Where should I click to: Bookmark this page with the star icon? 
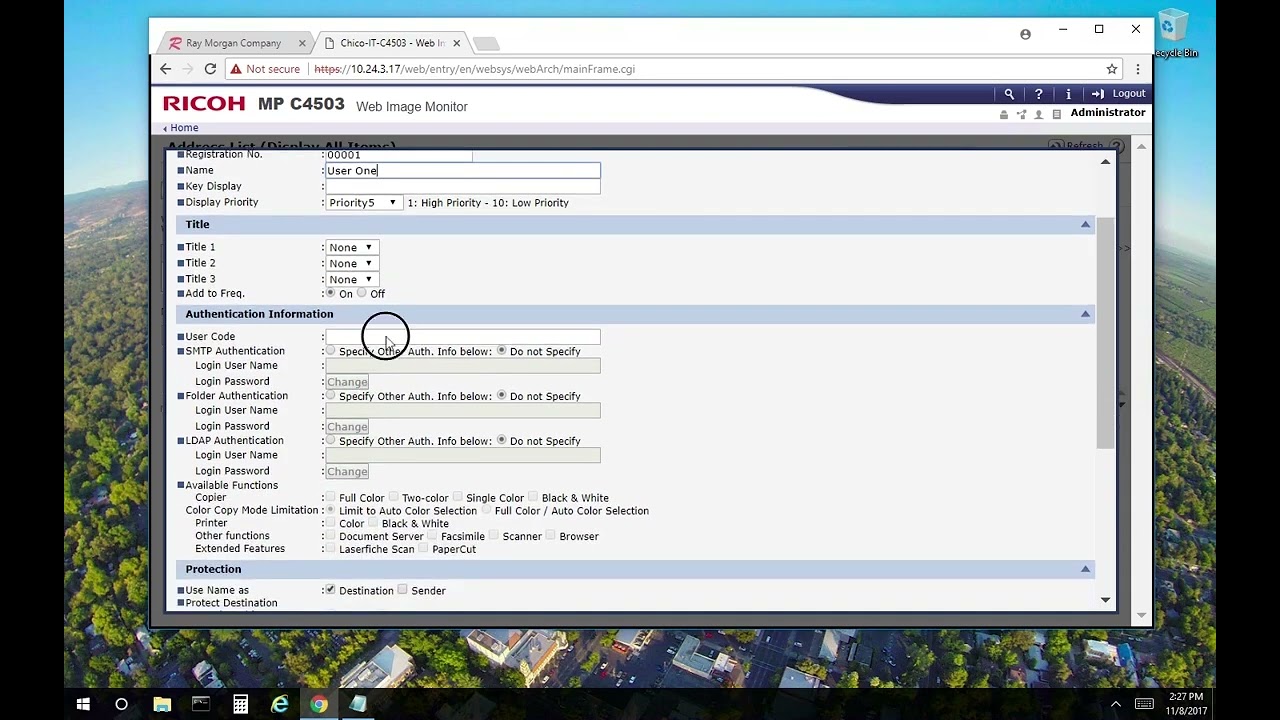click(x=1111, y=69)
